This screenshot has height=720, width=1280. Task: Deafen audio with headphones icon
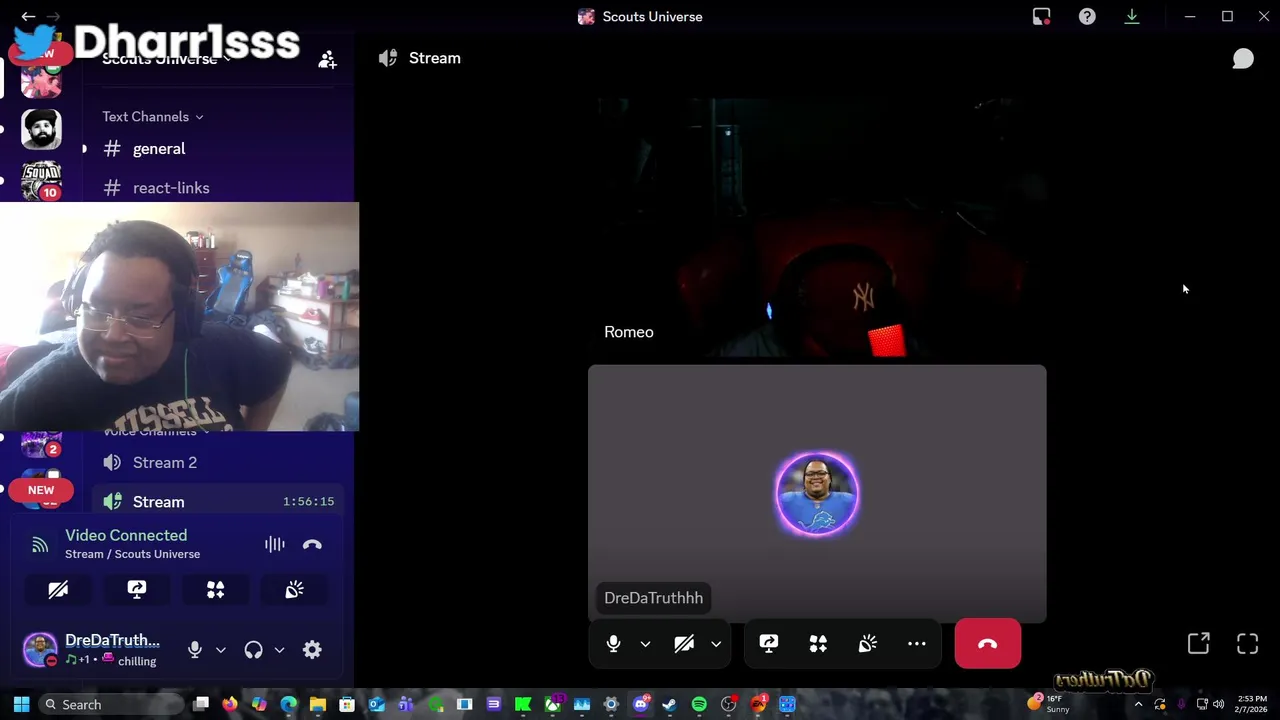253,649
